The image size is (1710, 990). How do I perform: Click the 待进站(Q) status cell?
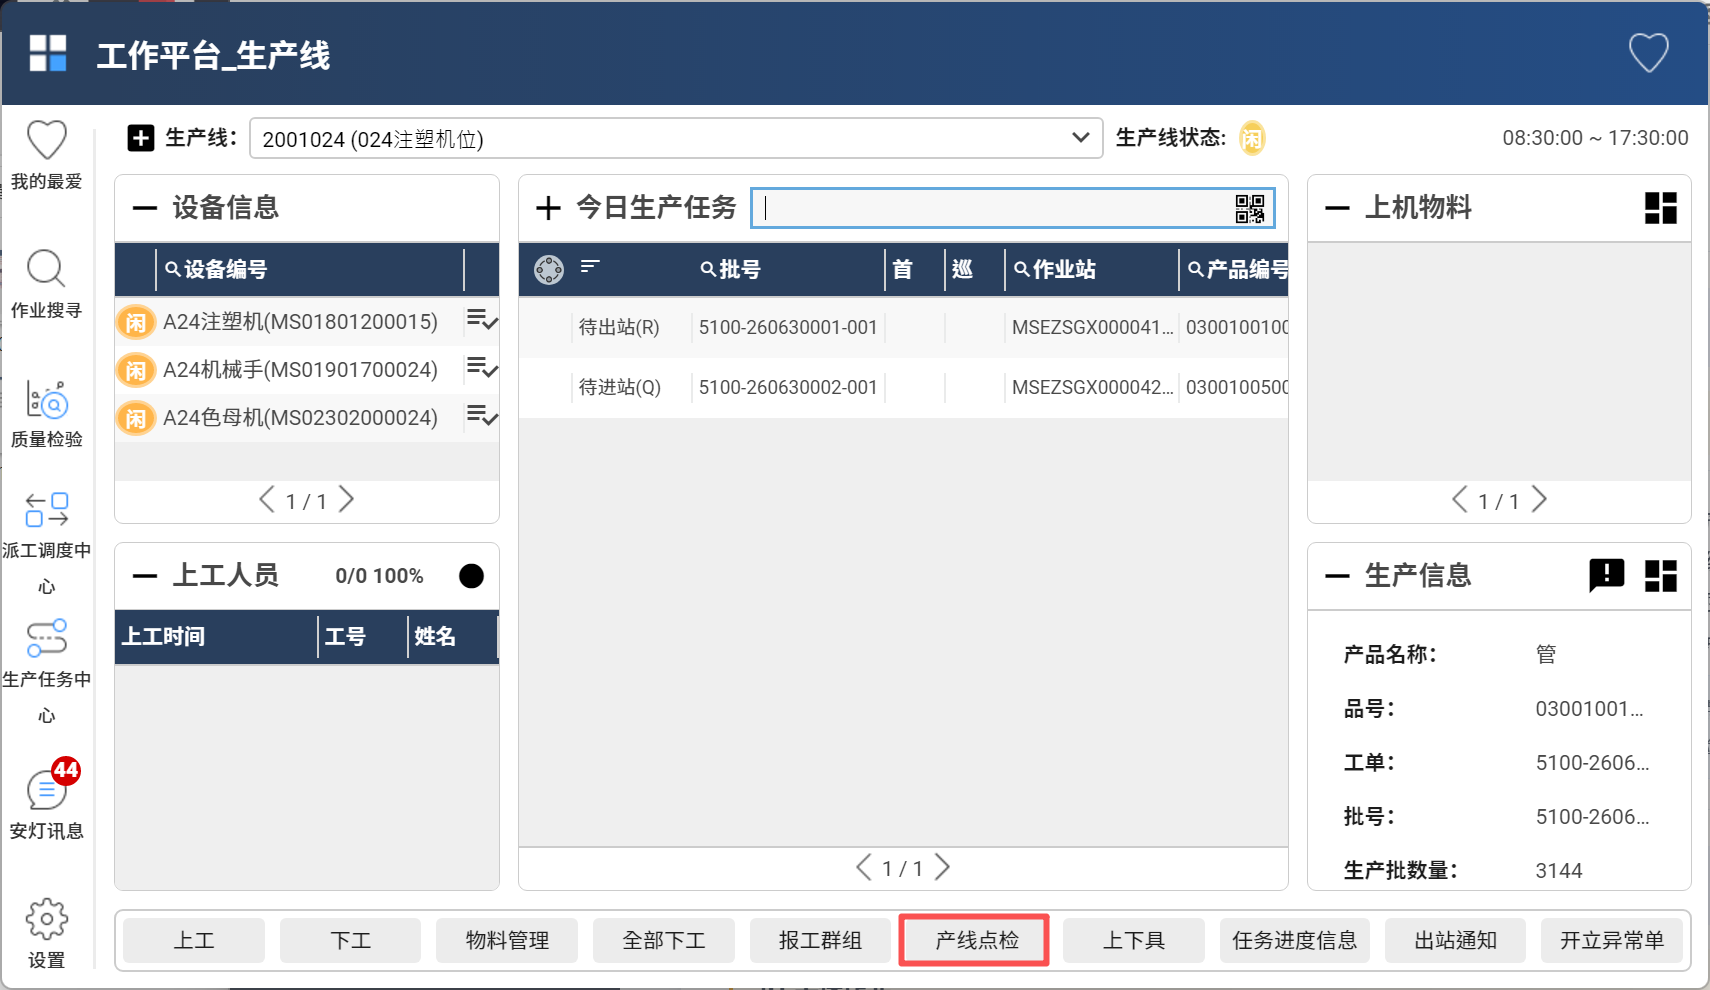coord(620,387)
